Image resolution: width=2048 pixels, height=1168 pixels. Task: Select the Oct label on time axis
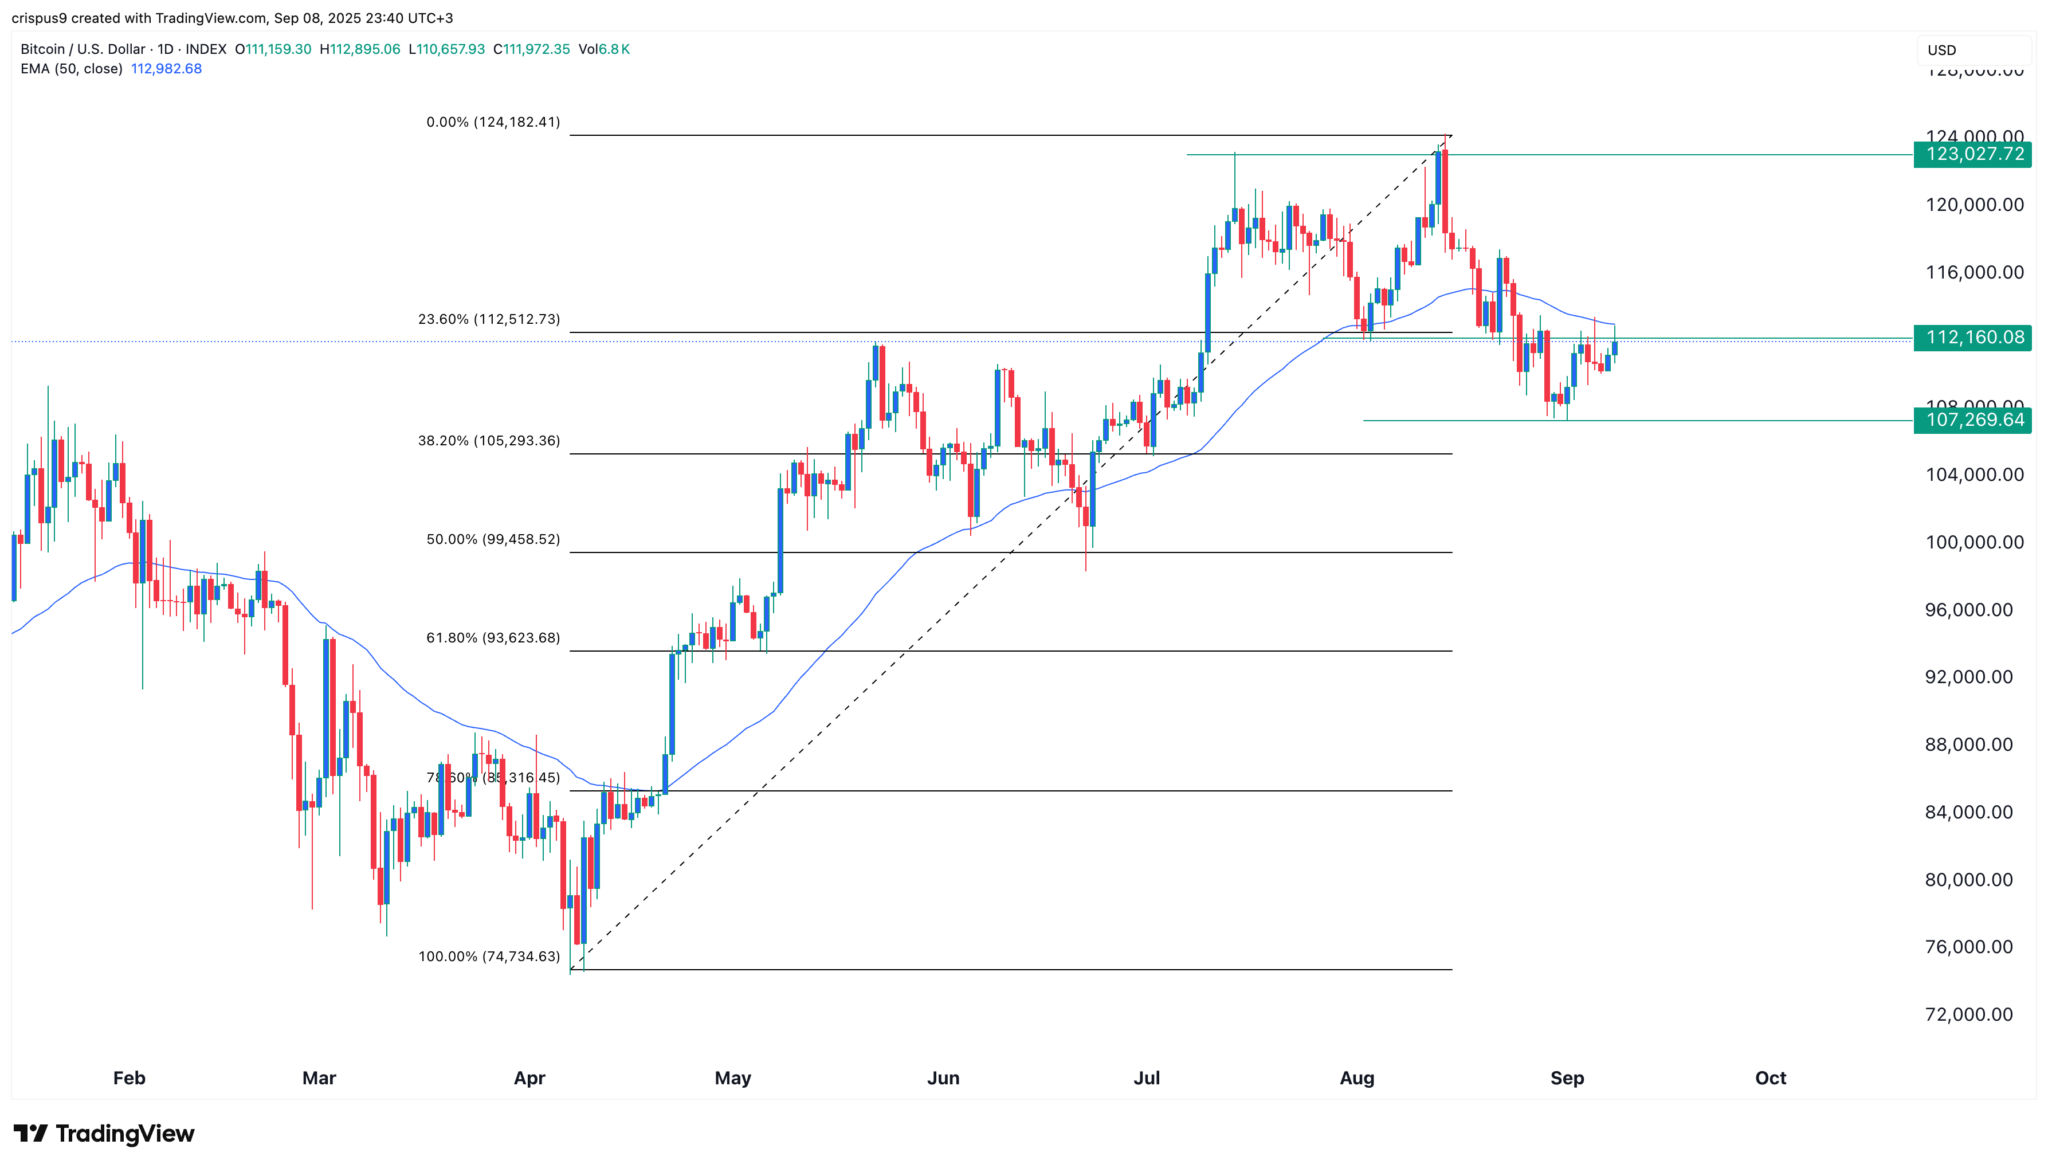[1770, 1078]
